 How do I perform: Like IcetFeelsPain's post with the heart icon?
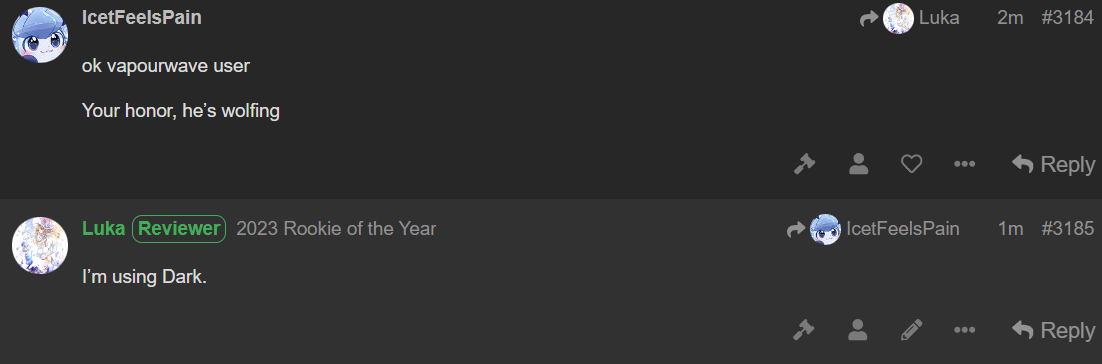(912, 164)
